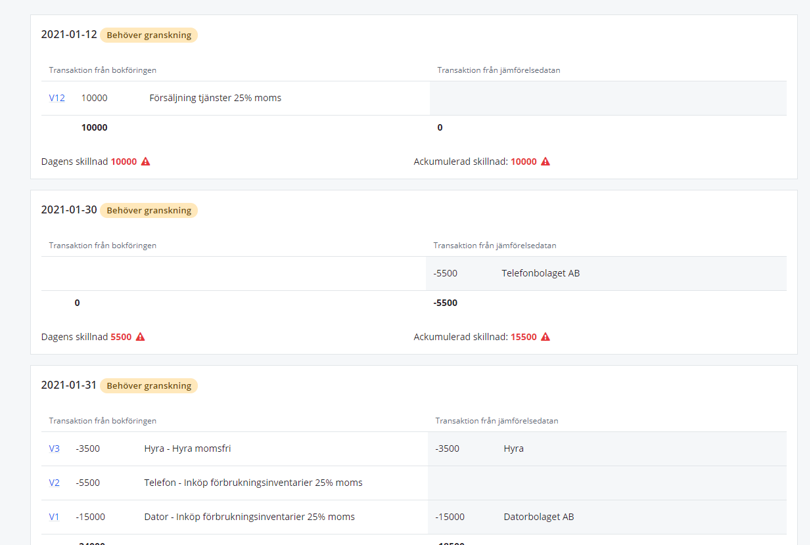Open voucher link V12
810x545 pixels.
[57, 98]
